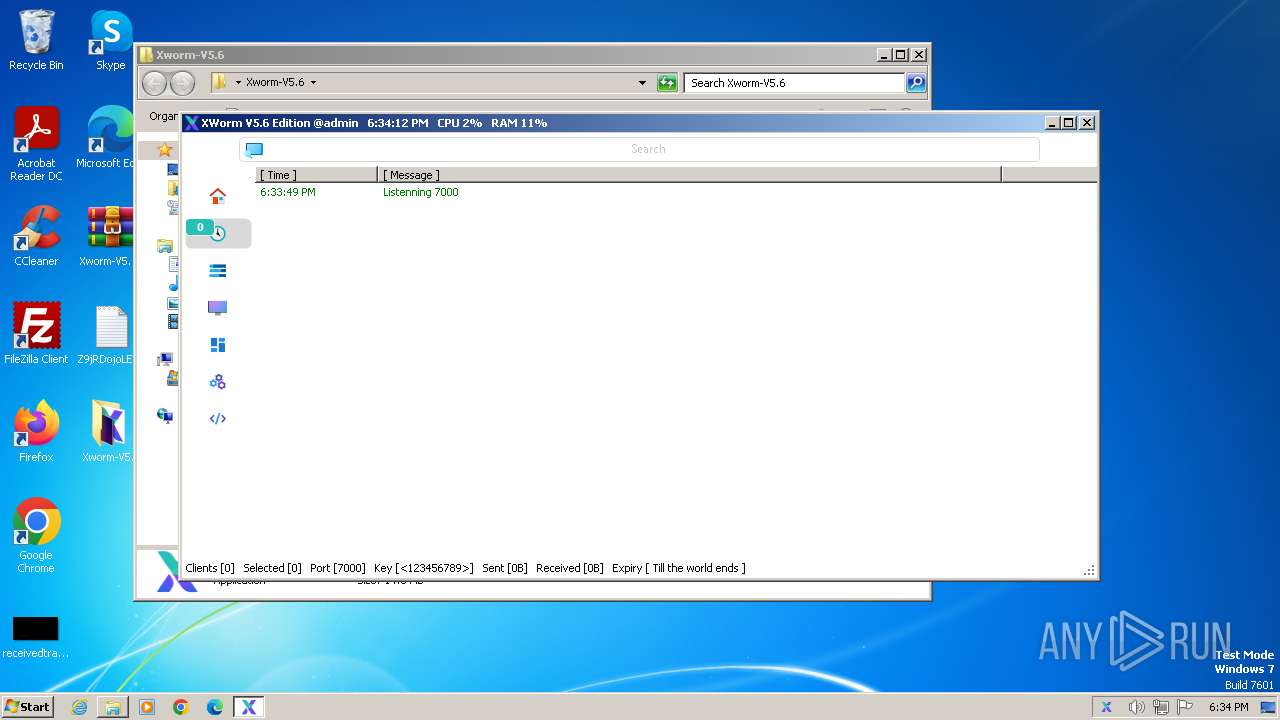This screenshot has height=720, width=1280.
Task: Click XWorm tray icon in notification area
Action: click(x=1106, y=707)
